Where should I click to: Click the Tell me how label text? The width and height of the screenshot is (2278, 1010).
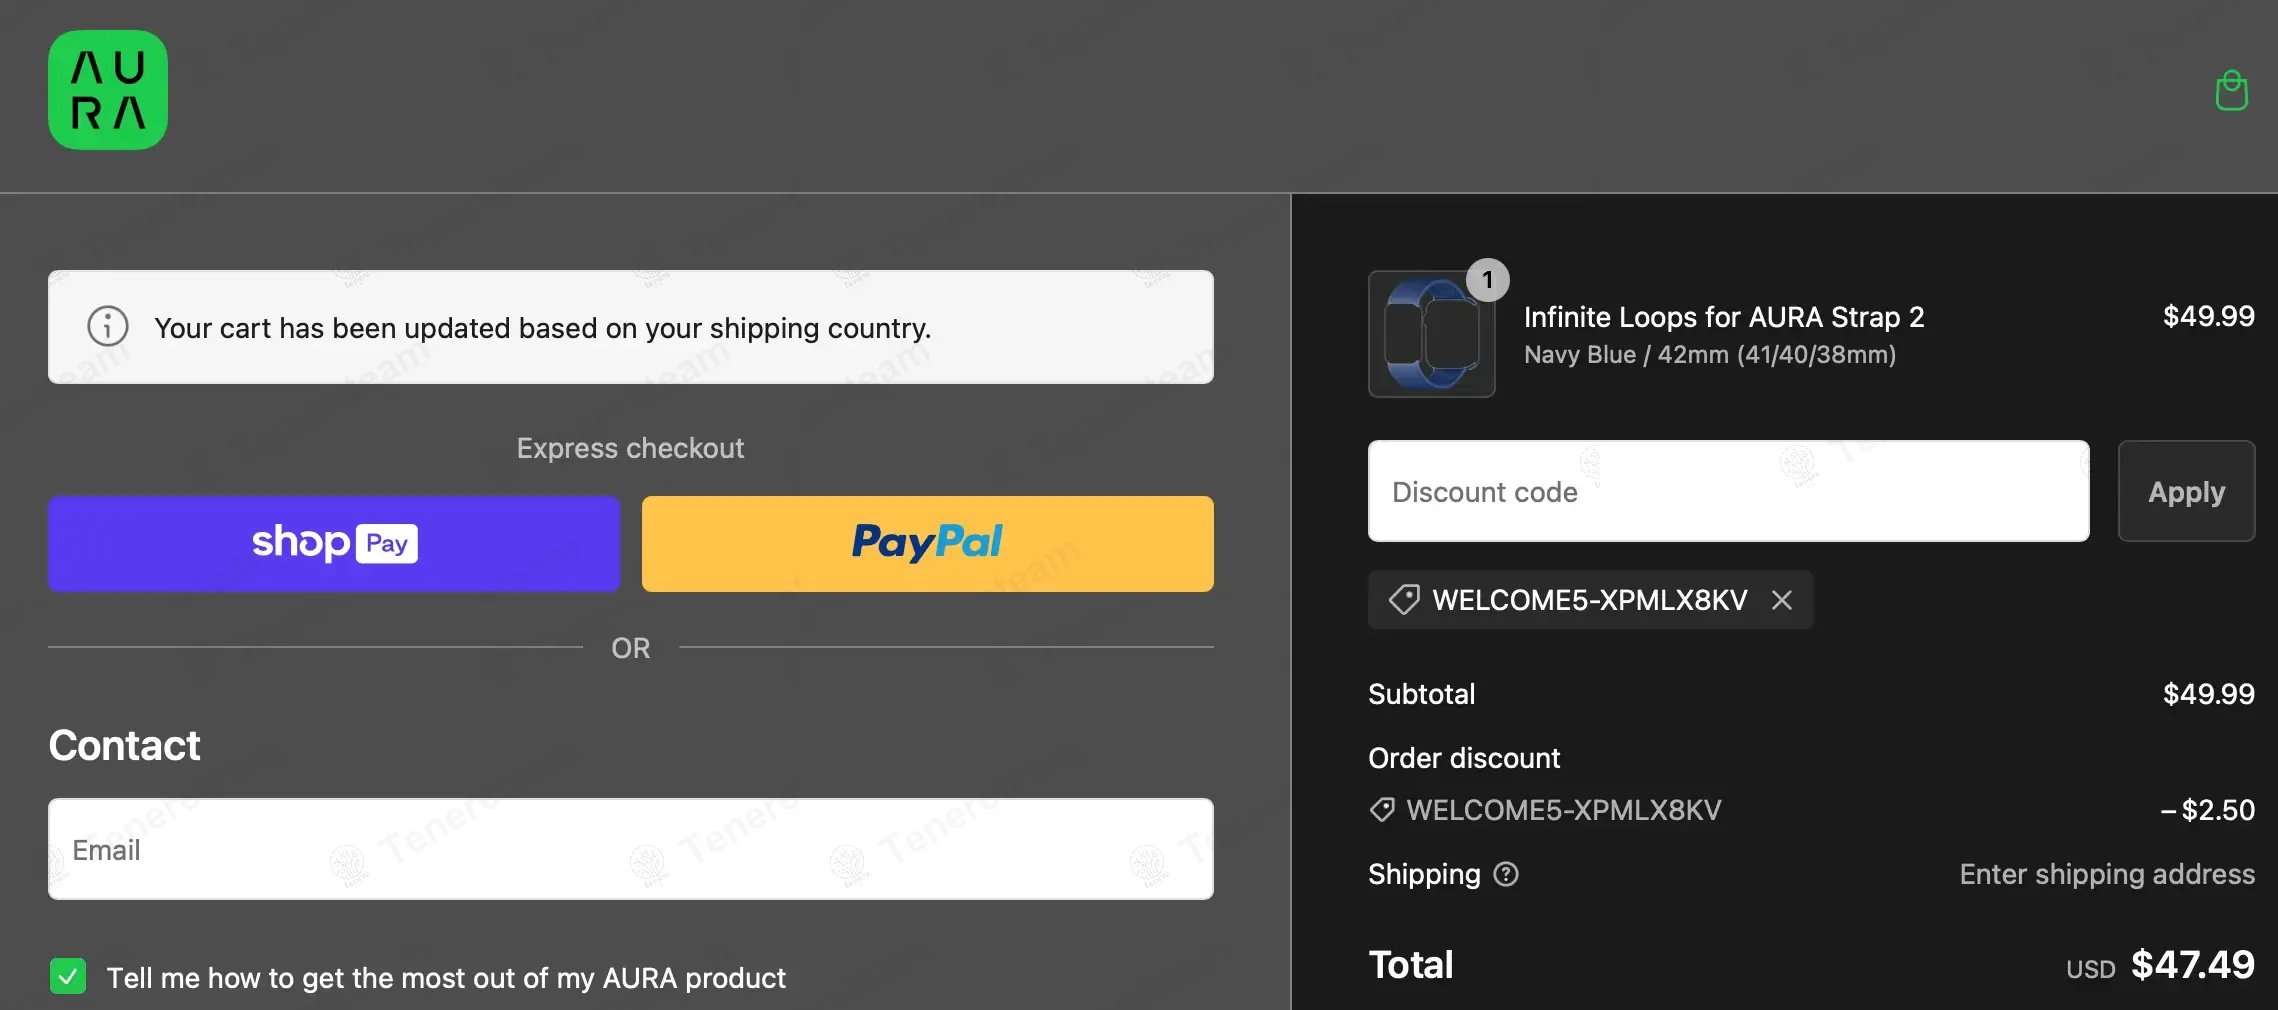pos(446,978)
